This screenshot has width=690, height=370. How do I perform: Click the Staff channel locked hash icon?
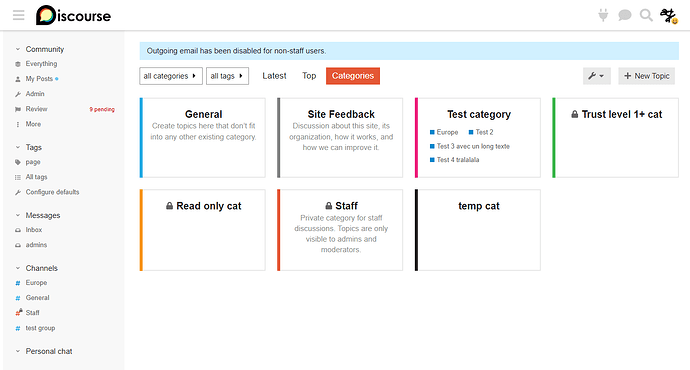click(x=18, y=312)
